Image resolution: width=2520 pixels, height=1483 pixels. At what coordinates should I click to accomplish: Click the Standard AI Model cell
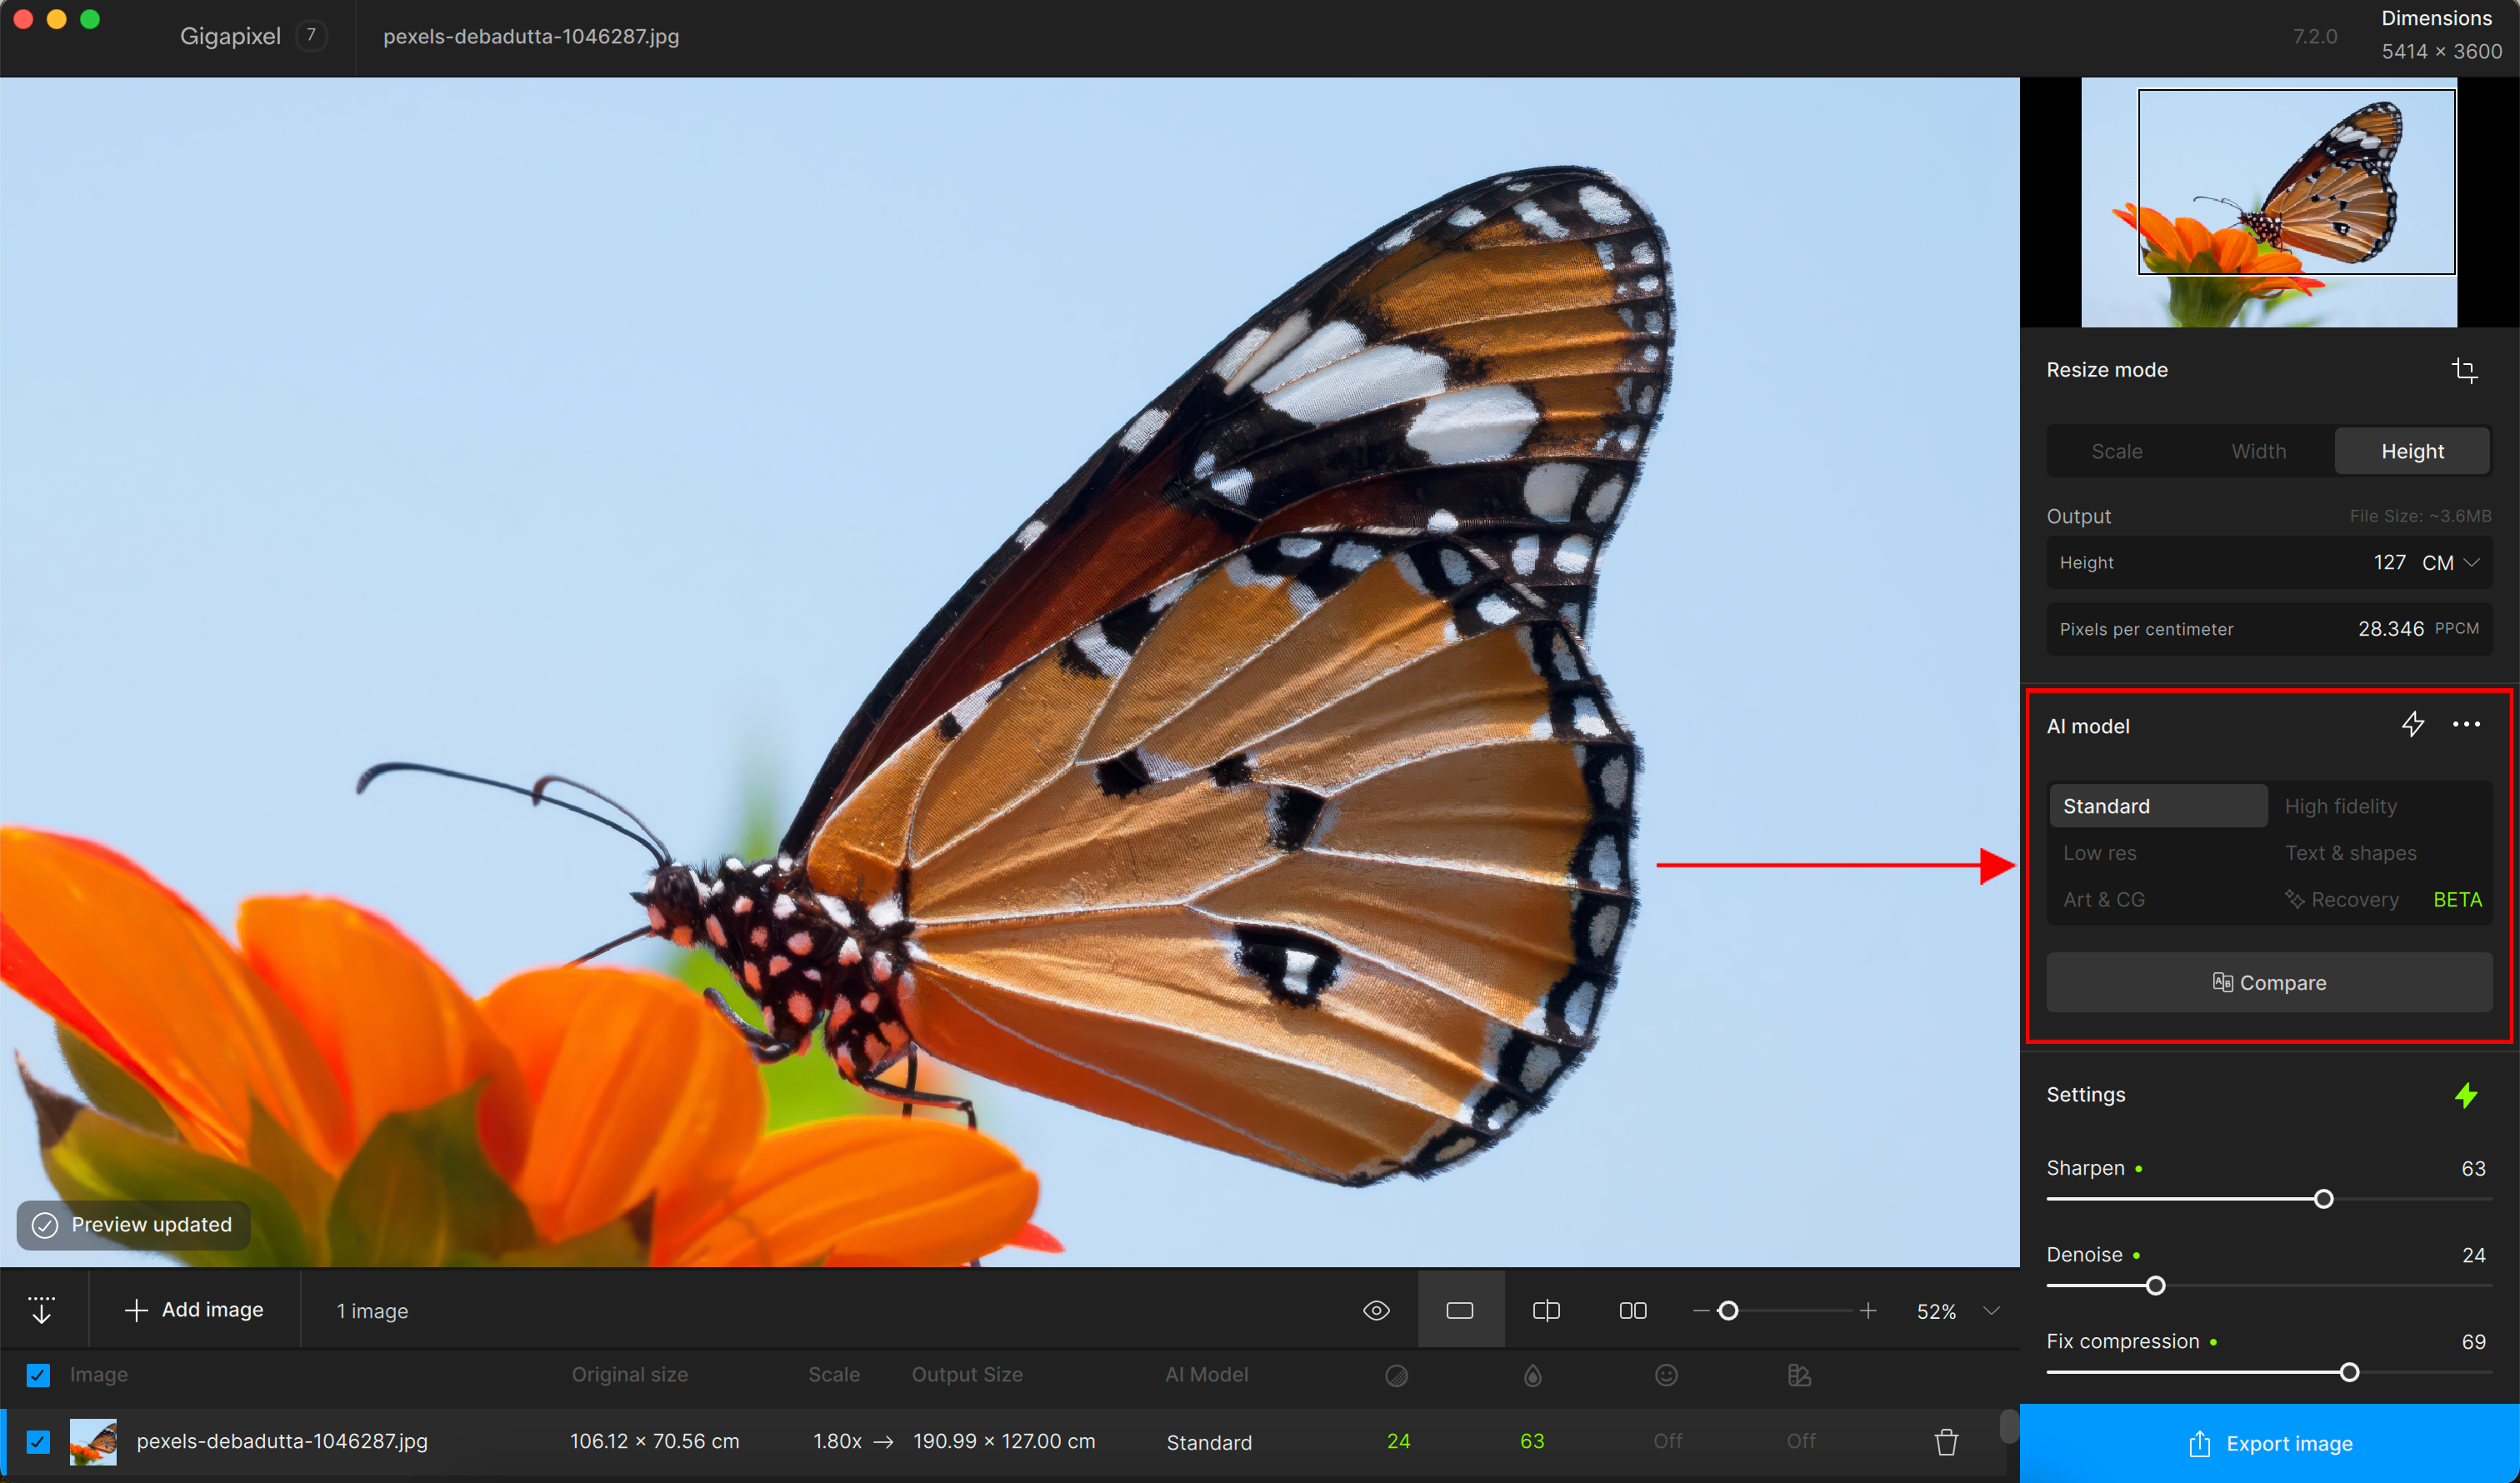click(1209, 1442)
